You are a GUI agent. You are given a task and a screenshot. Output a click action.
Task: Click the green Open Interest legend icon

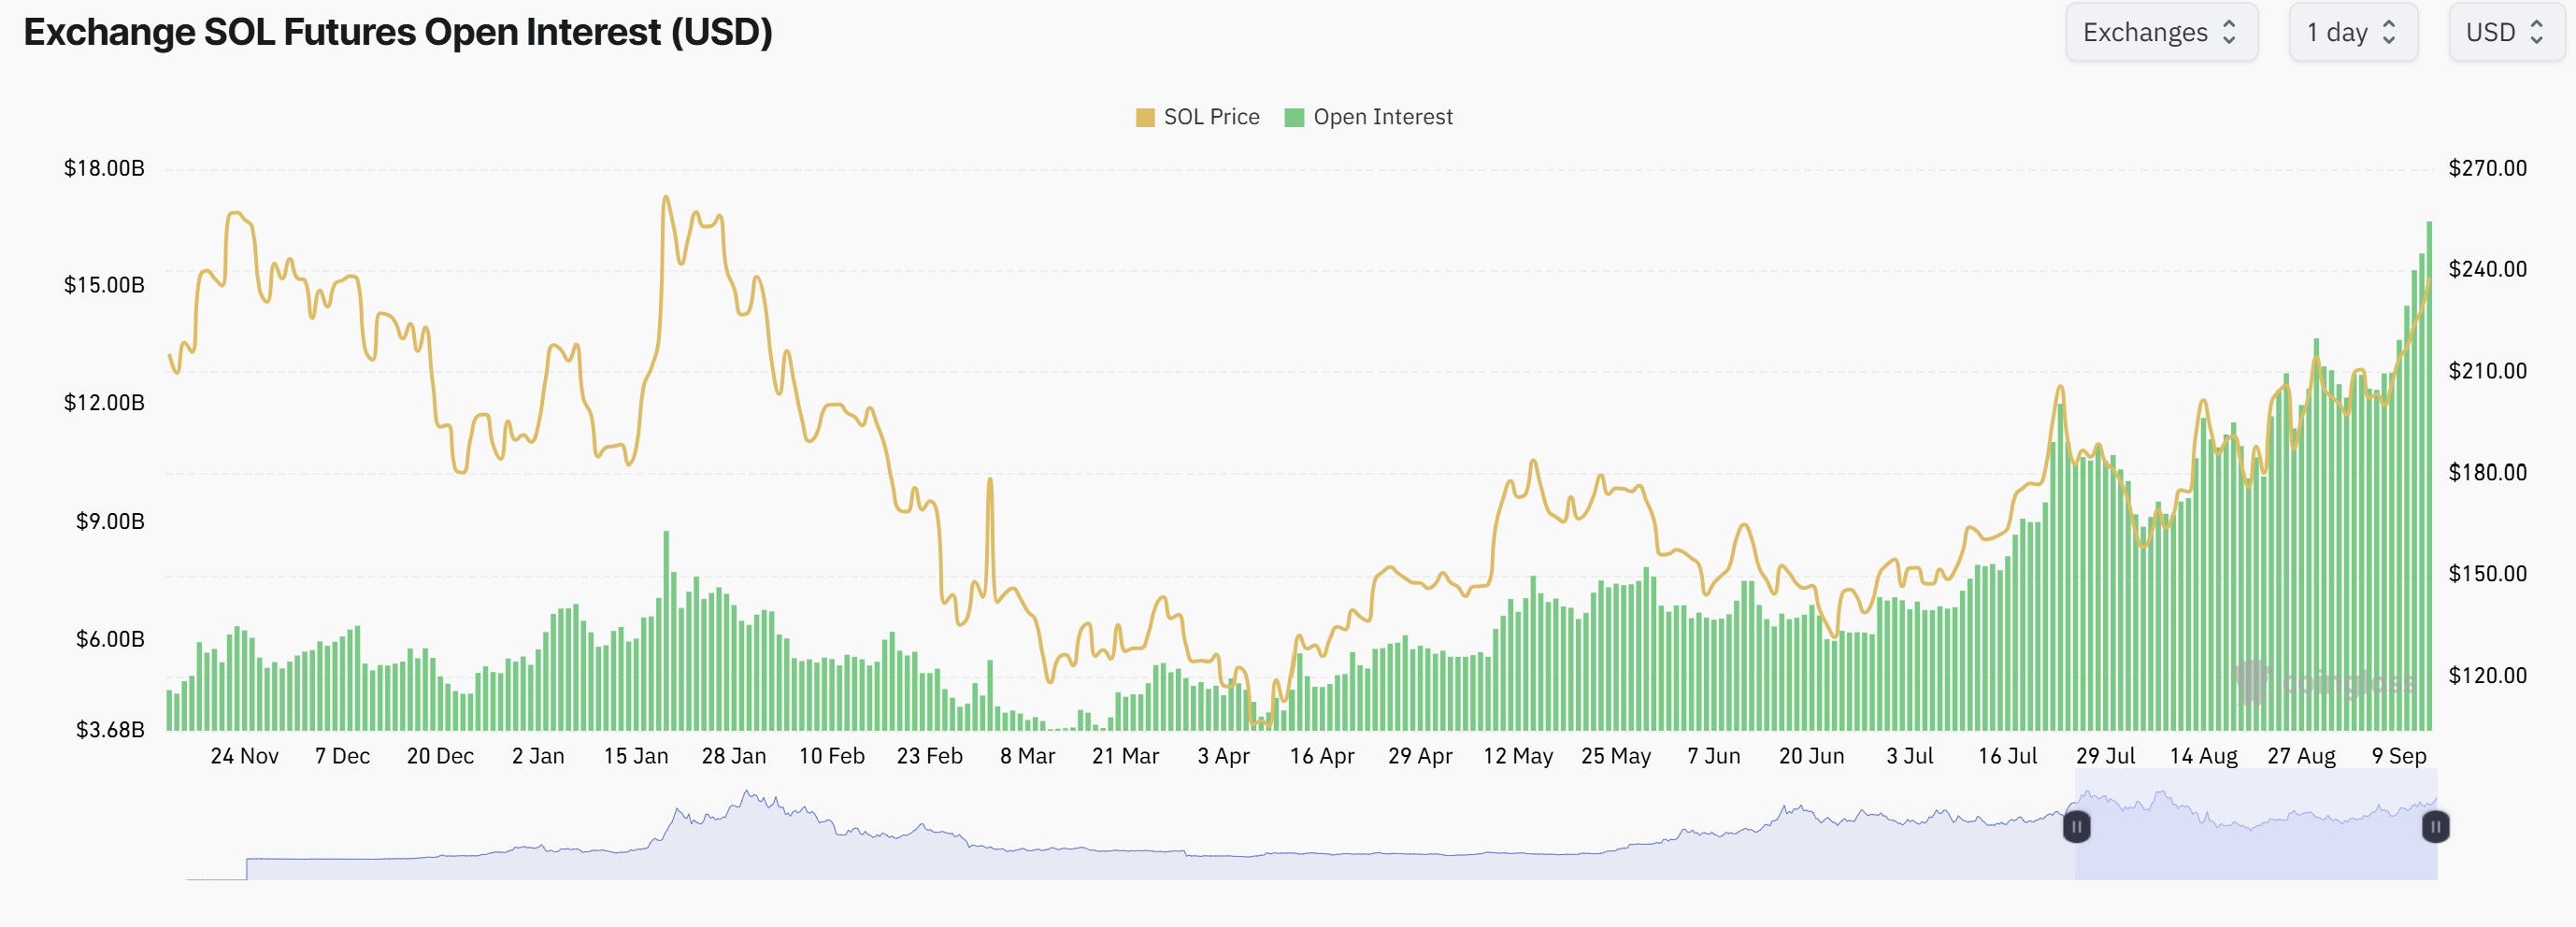[x=1296, y=116]
